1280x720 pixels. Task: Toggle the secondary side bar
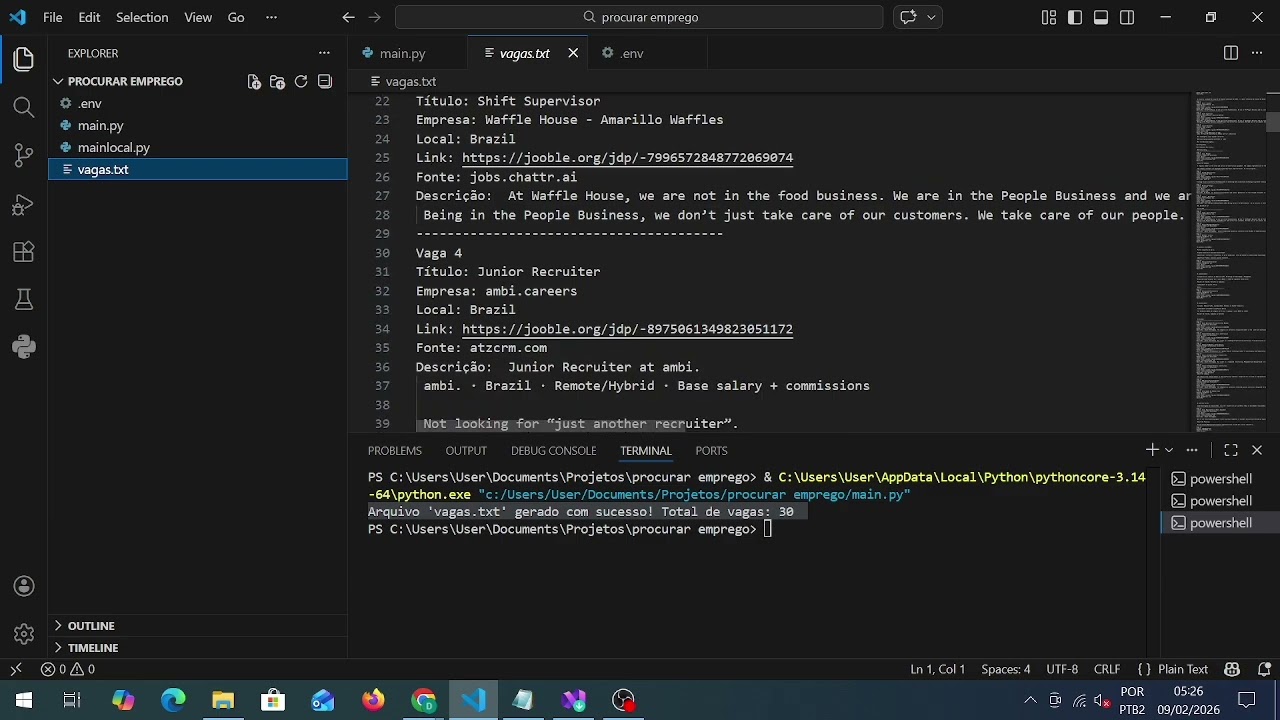[1127, 17]
